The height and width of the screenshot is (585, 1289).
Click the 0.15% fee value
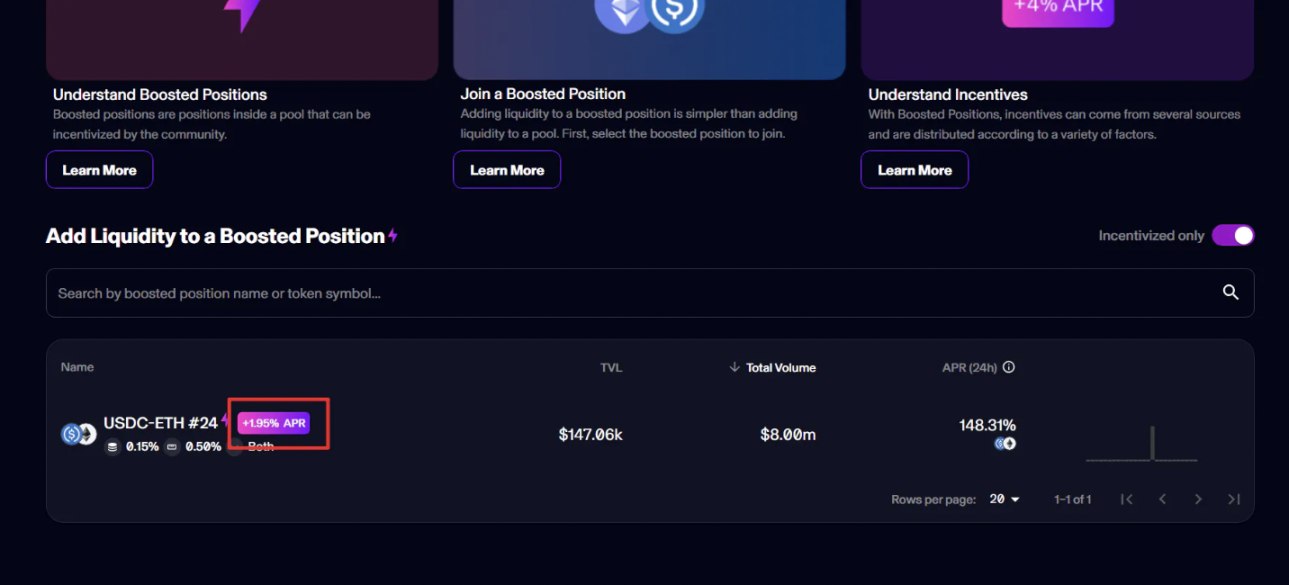click(x=142, y=447)
